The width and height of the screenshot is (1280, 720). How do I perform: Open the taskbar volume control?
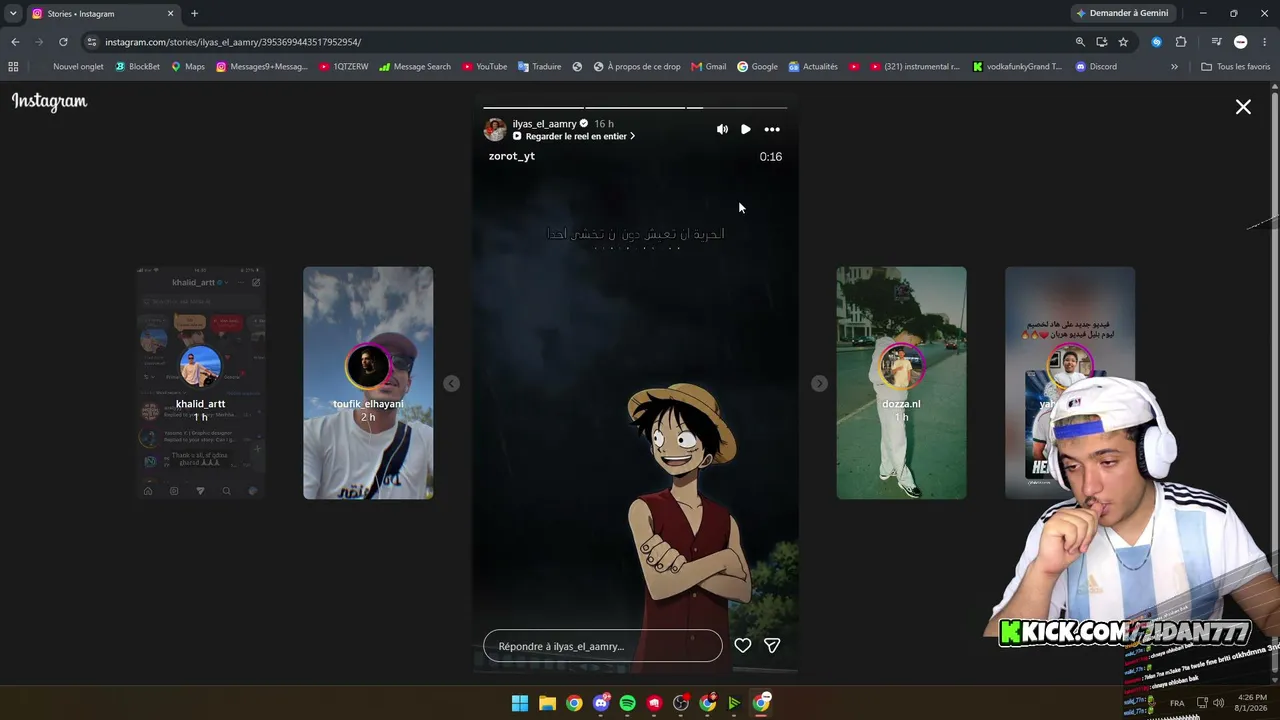click(x=1219, y=703)
